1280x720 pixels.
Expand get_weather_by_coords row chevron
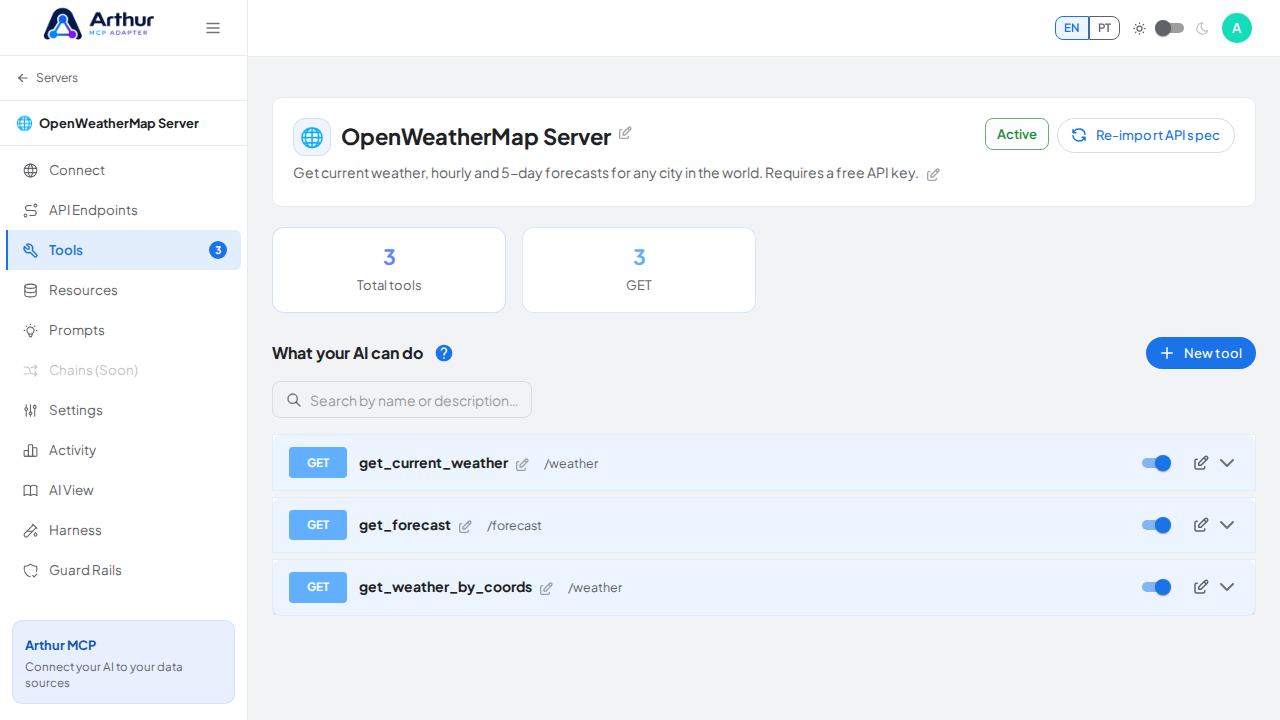click(x=1227, y=587)
